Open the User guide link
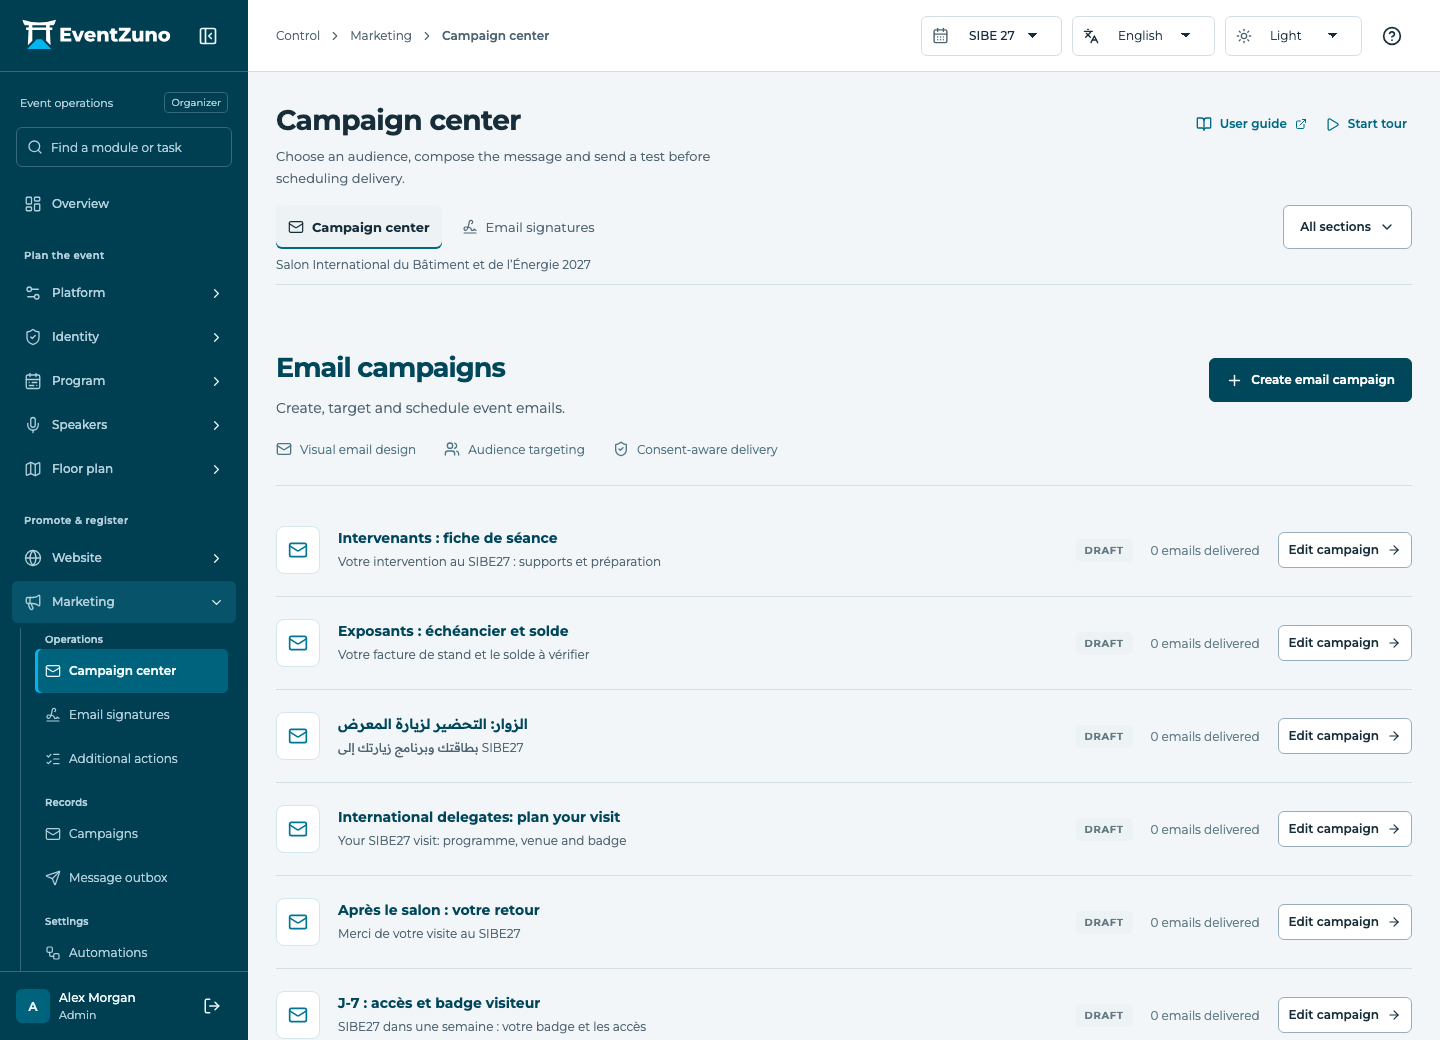This screenshot has height=1040, width=1440. [1252, 124]
